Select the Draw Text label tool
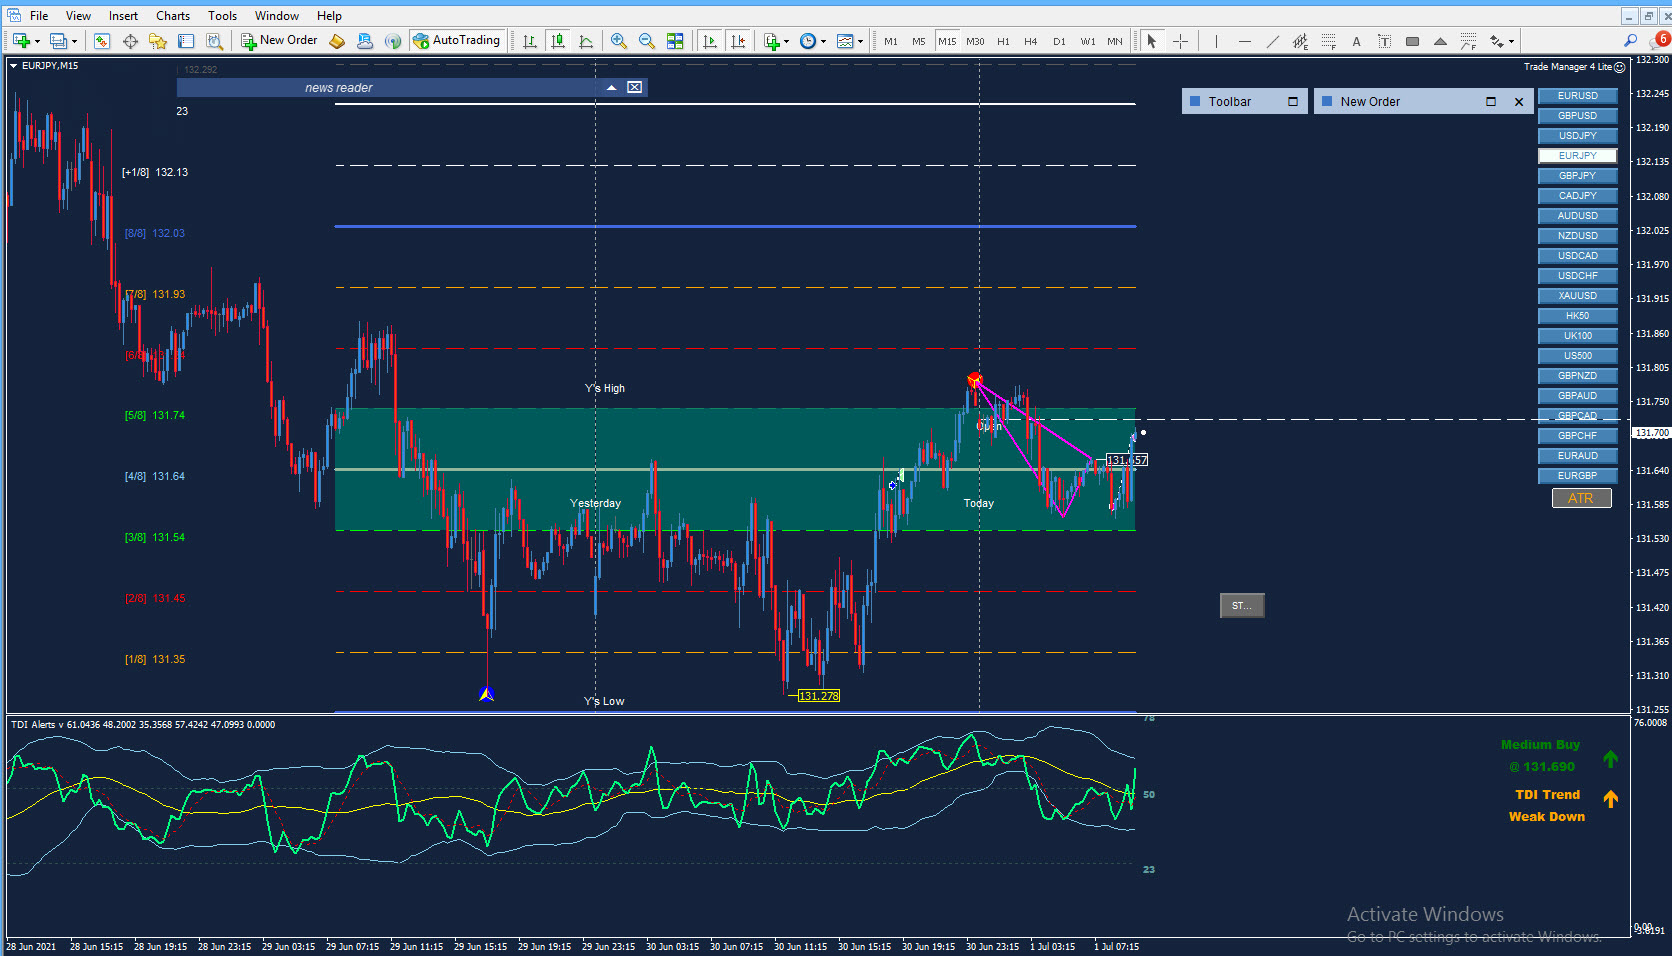Screen dimensions: 1672x956 [x=1356, y=41]
